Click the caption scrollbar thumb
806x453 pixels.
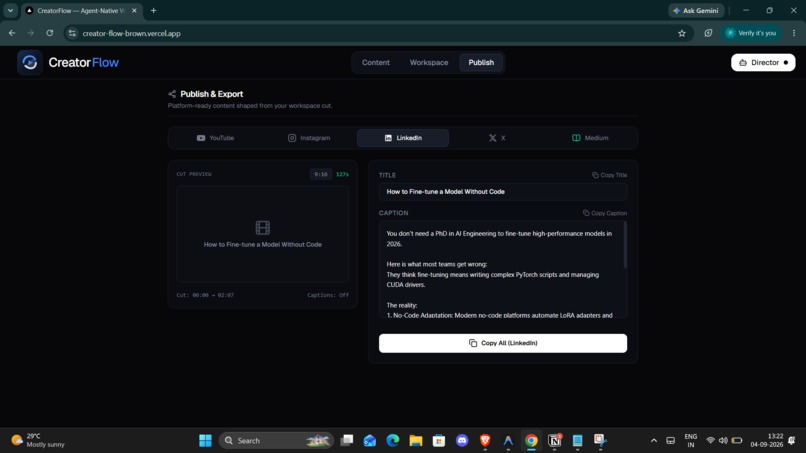(x=625, y=245)
